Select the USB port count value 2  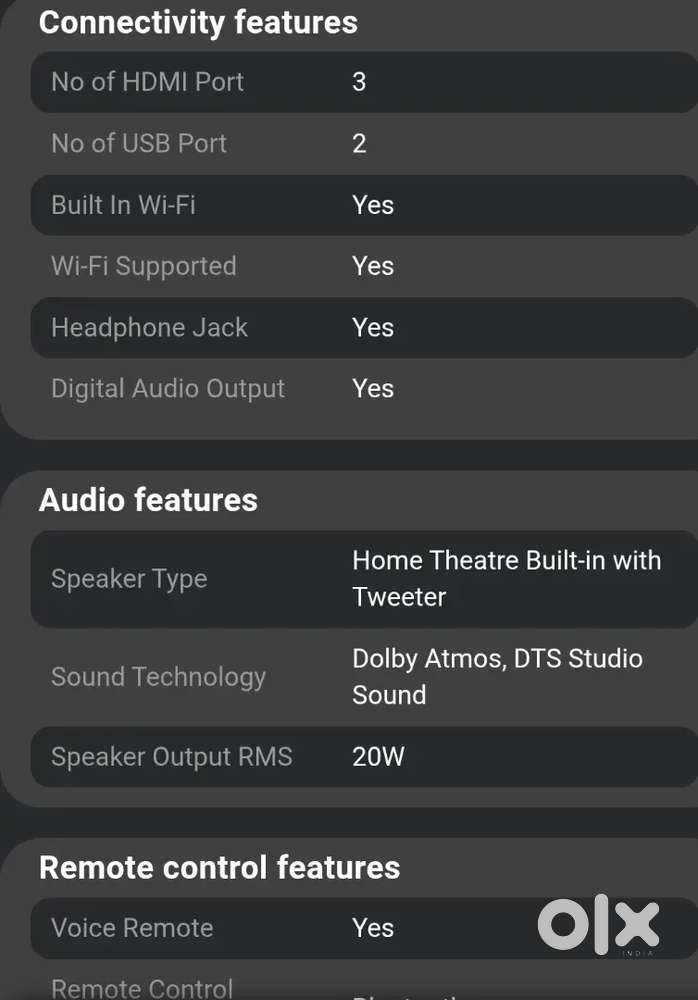tap(359, 143)
